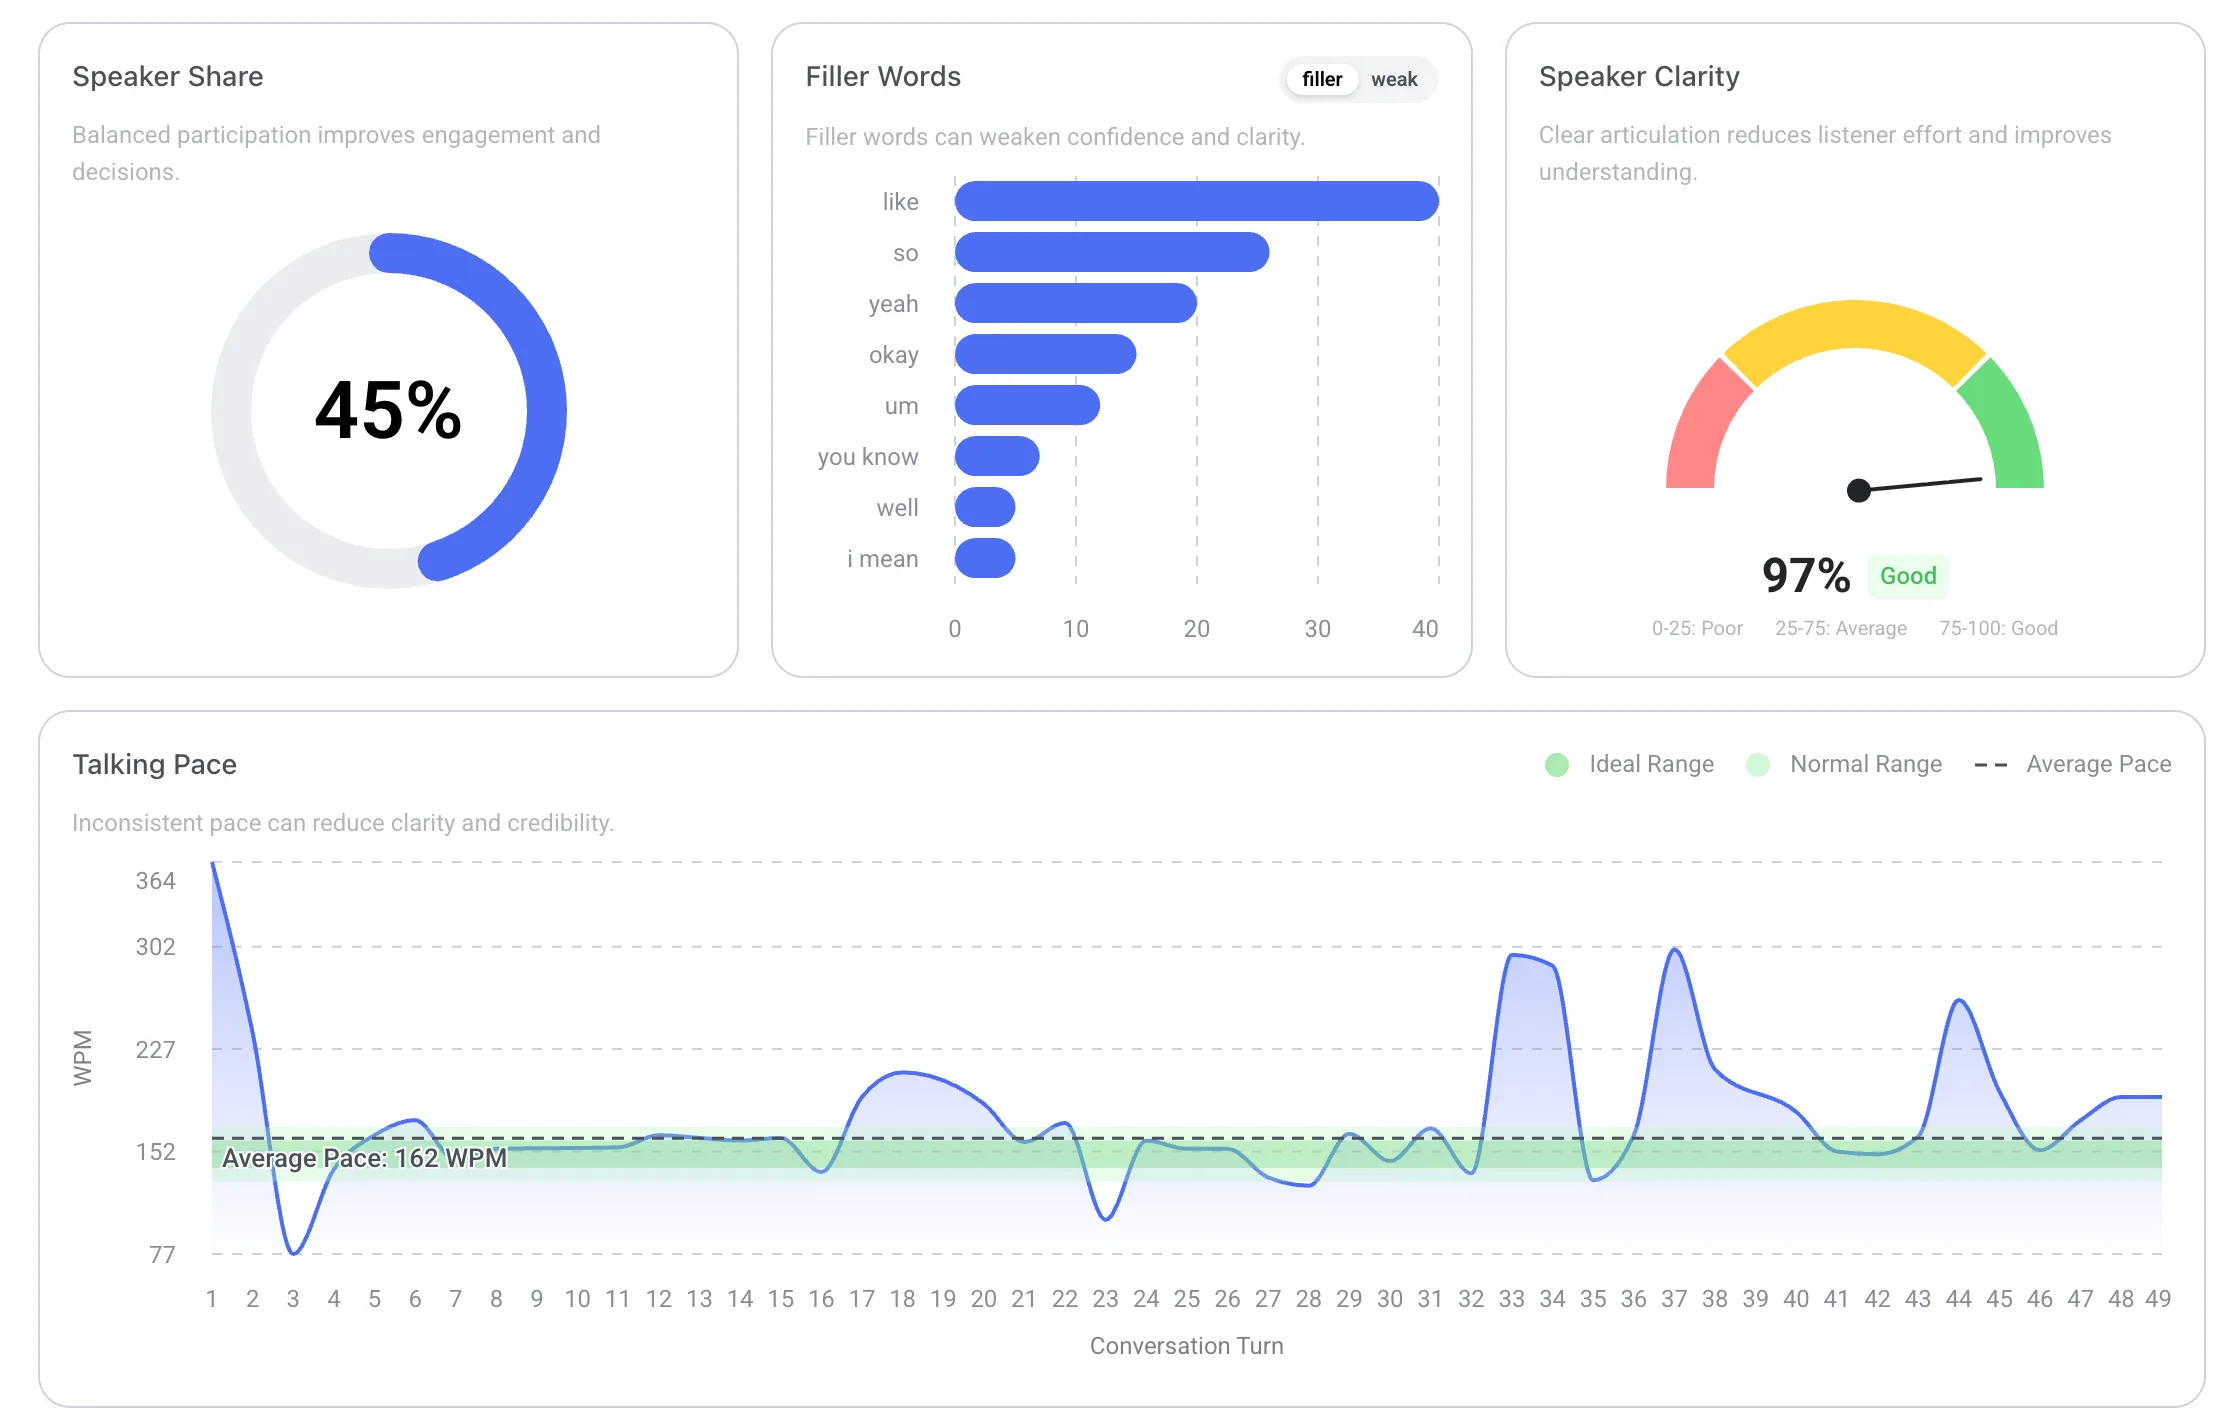This screenshot has width=2224, height=1422.
Task: Switch filler words view to 'weak'
Action: click(1394, 79)
